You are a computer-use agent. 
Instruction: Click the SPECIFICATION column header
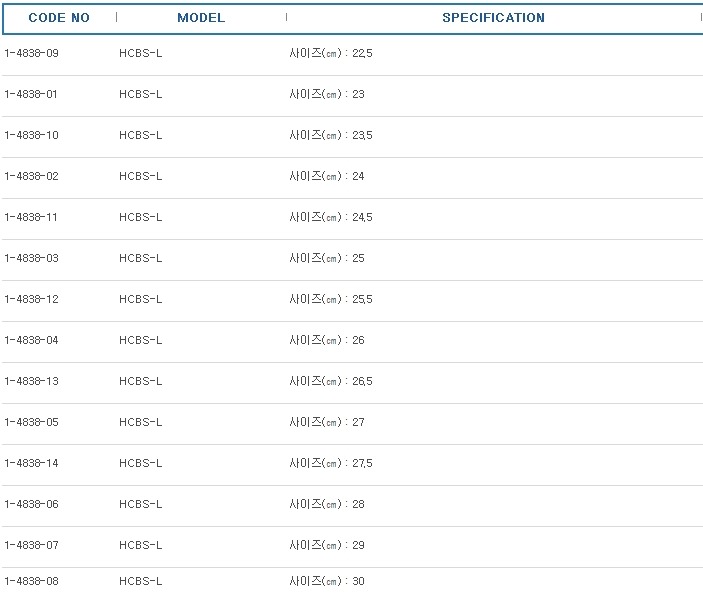pyautogui.click(x=493, y=18)
